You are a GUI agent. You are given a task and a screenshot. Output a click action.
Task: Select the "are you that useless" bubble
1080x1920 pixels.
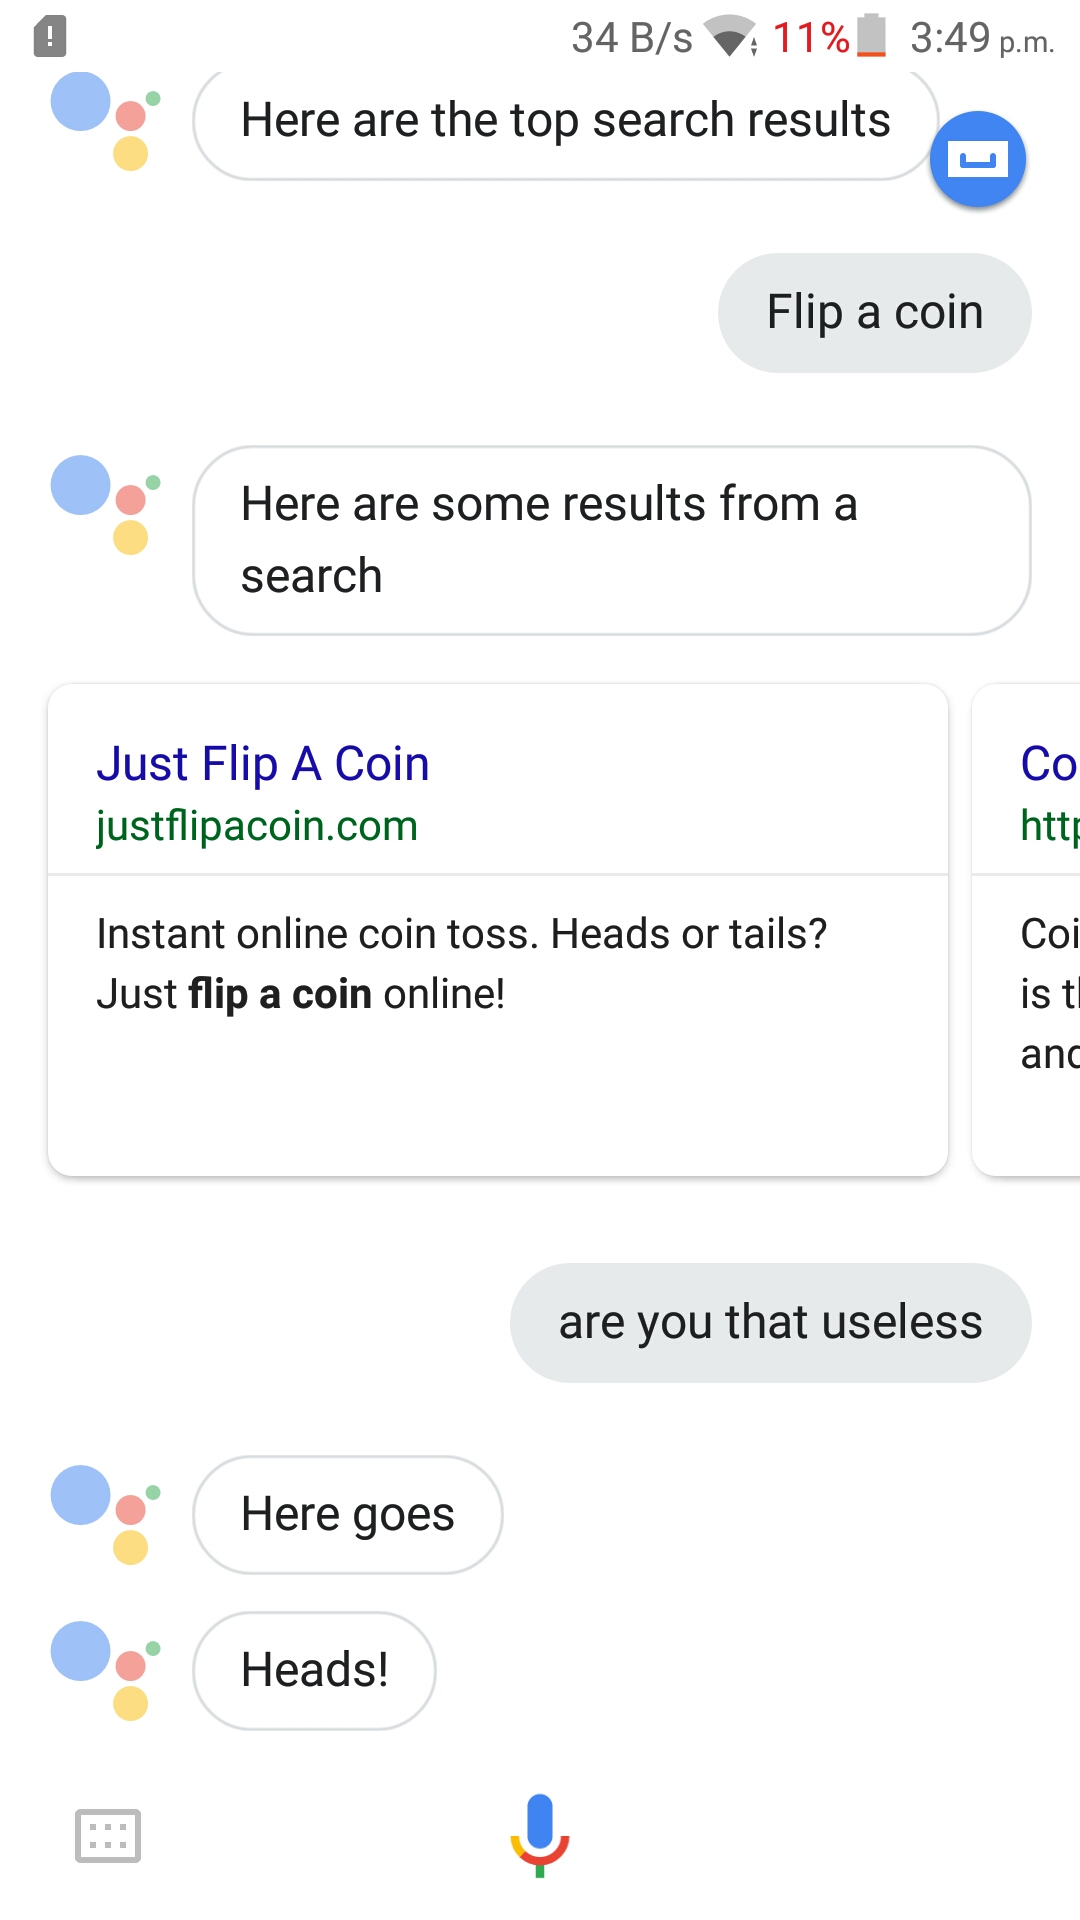[771, 1323]
